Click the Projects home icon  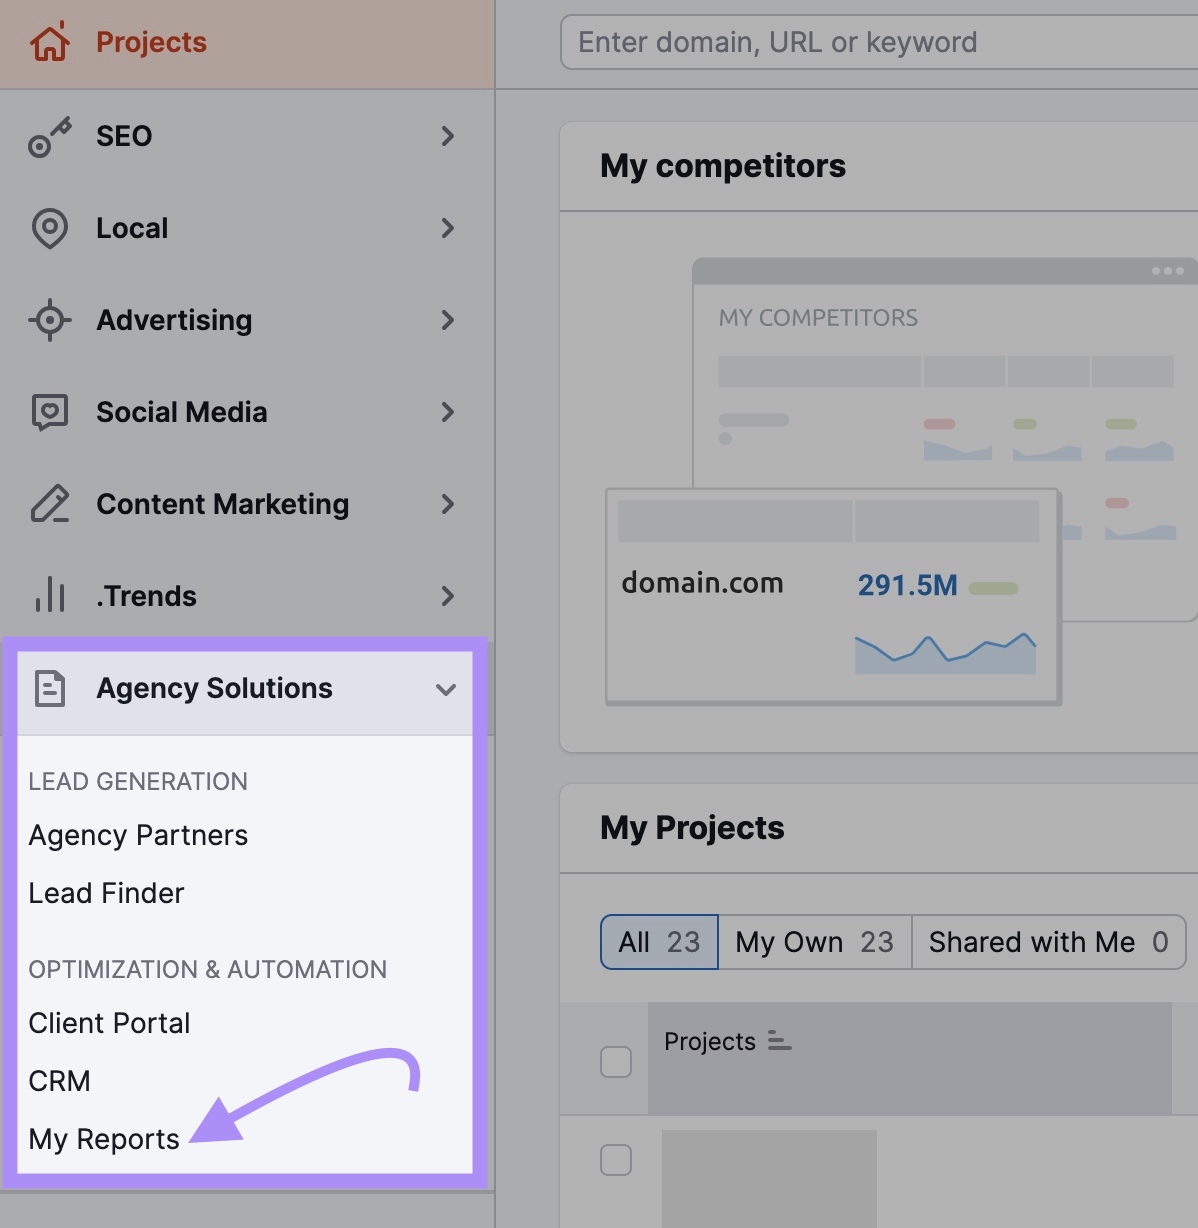(x=48, y=42)
